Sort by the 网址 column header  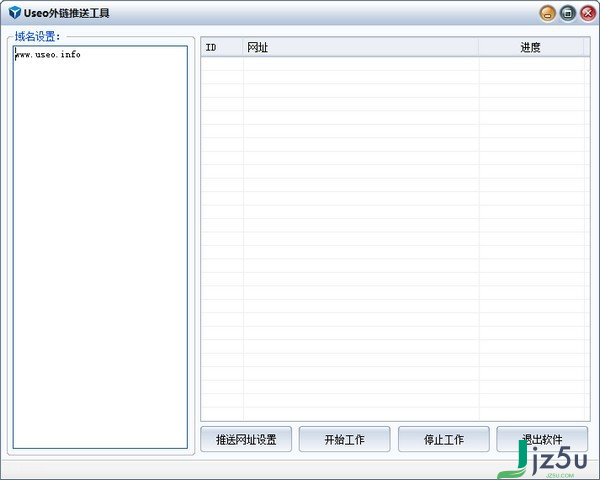361,47
